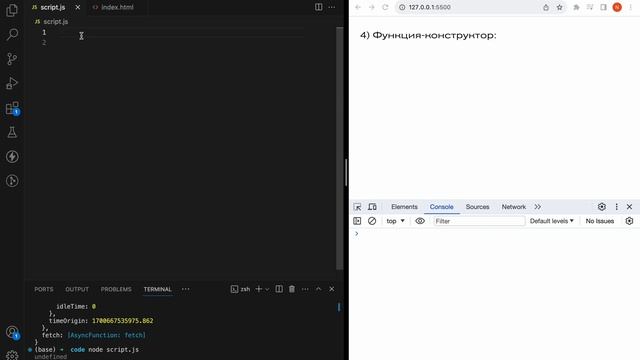Bookmark this page with star

pos(560,7)
